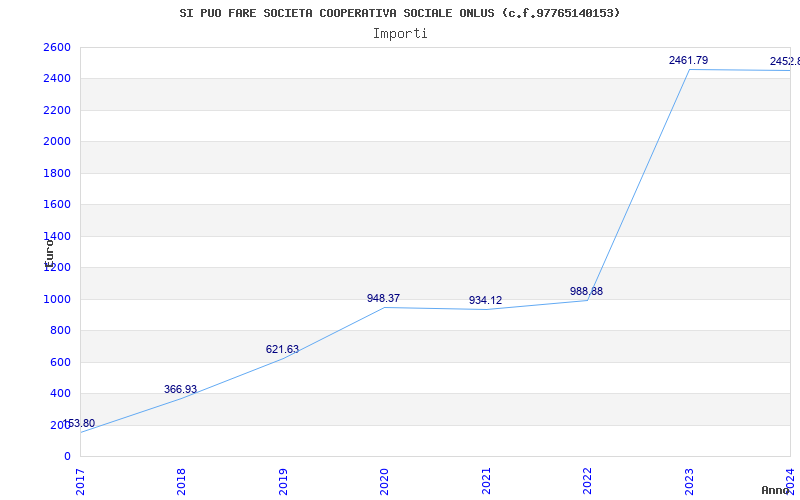Click the 2019 x-axis label
The height and width of the screenshot is (500, 800).
click(x=283, y=482)
